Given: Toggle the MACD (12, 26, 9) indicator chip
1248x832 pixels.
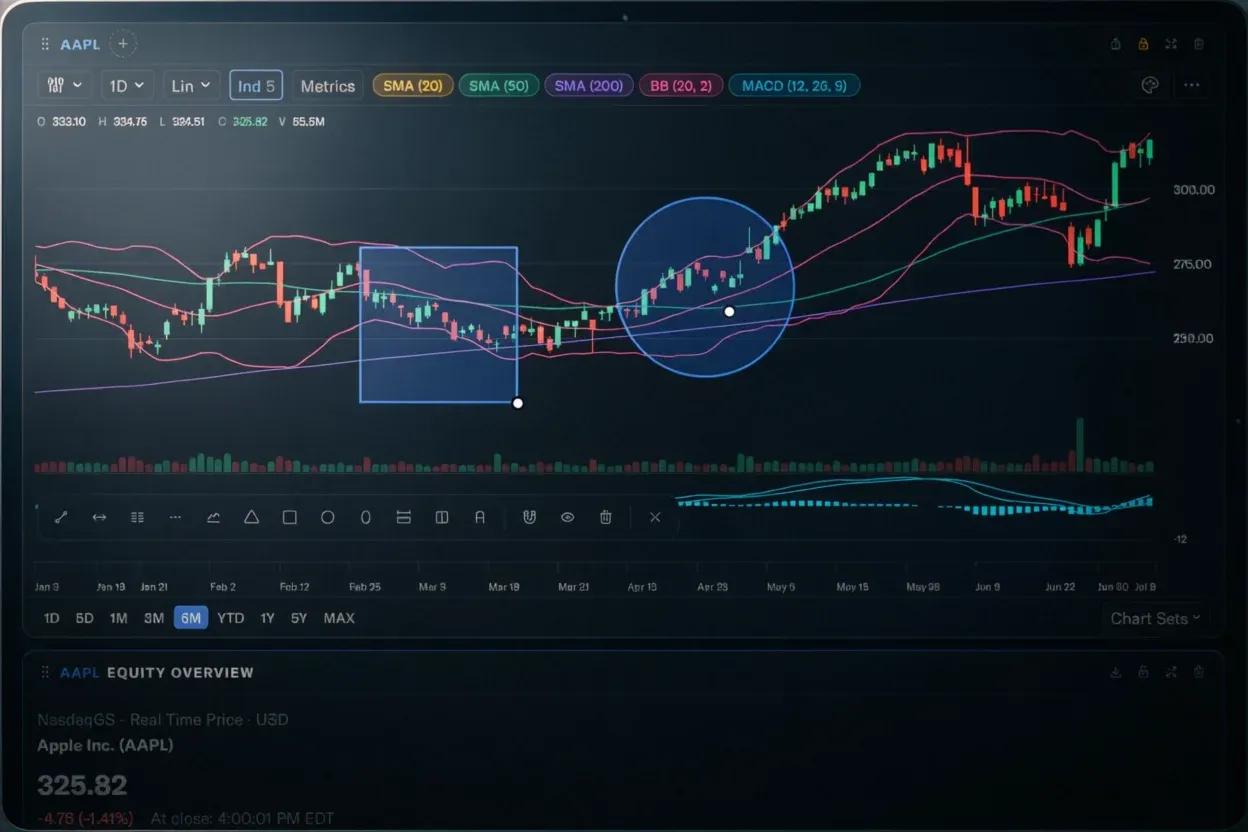Looking at the screenshot, I should (794, 85).
